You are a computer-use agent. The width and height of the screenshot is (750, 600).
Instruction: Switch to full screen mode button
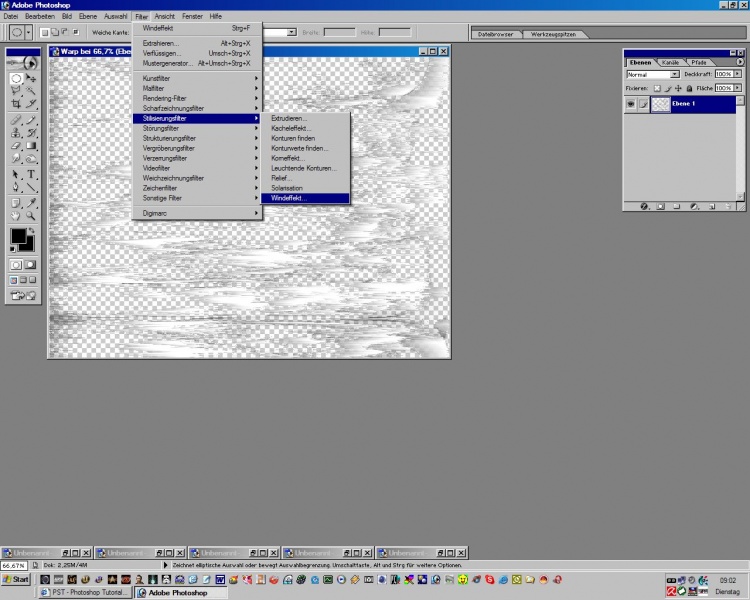[x=33, y=280]
